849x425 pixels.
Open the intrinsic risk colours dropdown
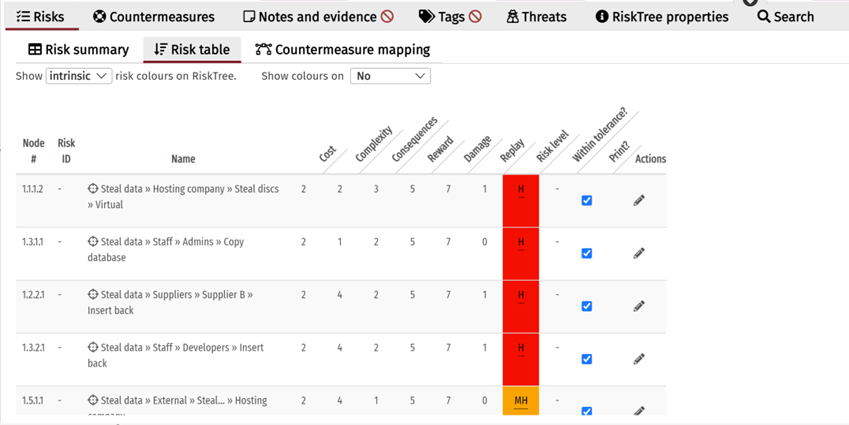click(x=79, y=76)
